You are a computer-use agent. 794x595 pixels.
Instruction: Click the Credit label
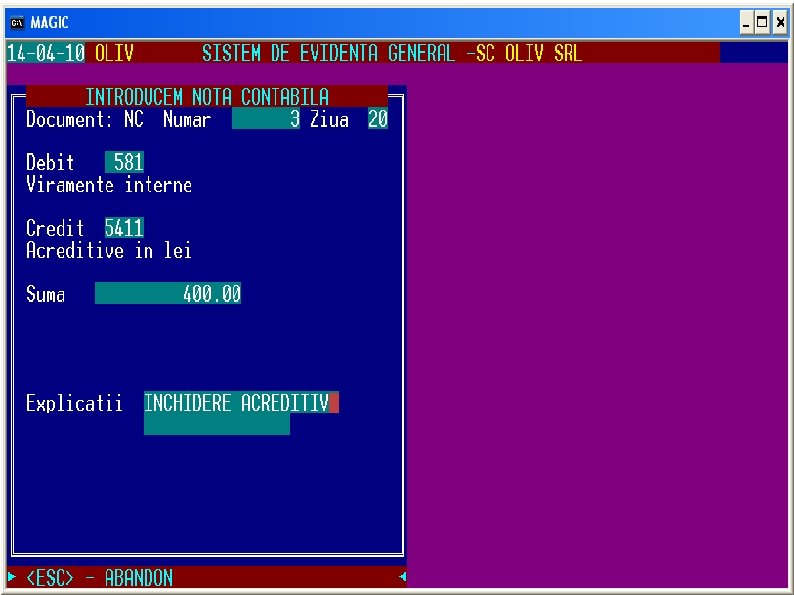pyautogui.click(x=55, y=228)
